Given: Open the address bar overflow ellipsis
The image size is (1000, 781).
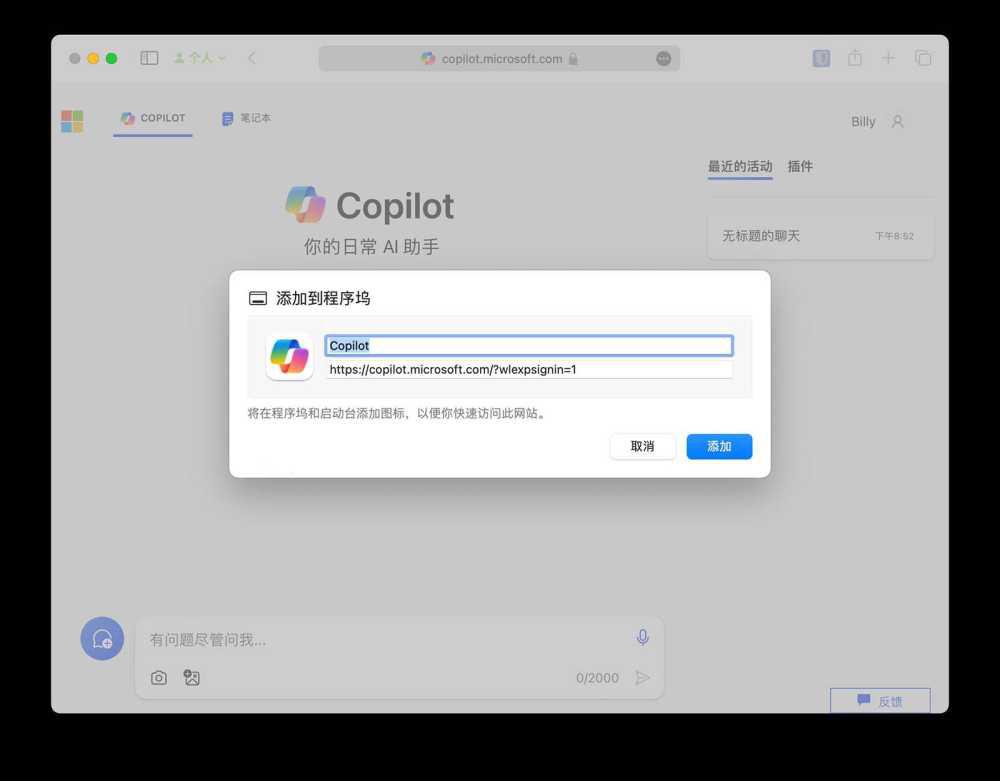Looking at the screenshot, I should point(663,58).
